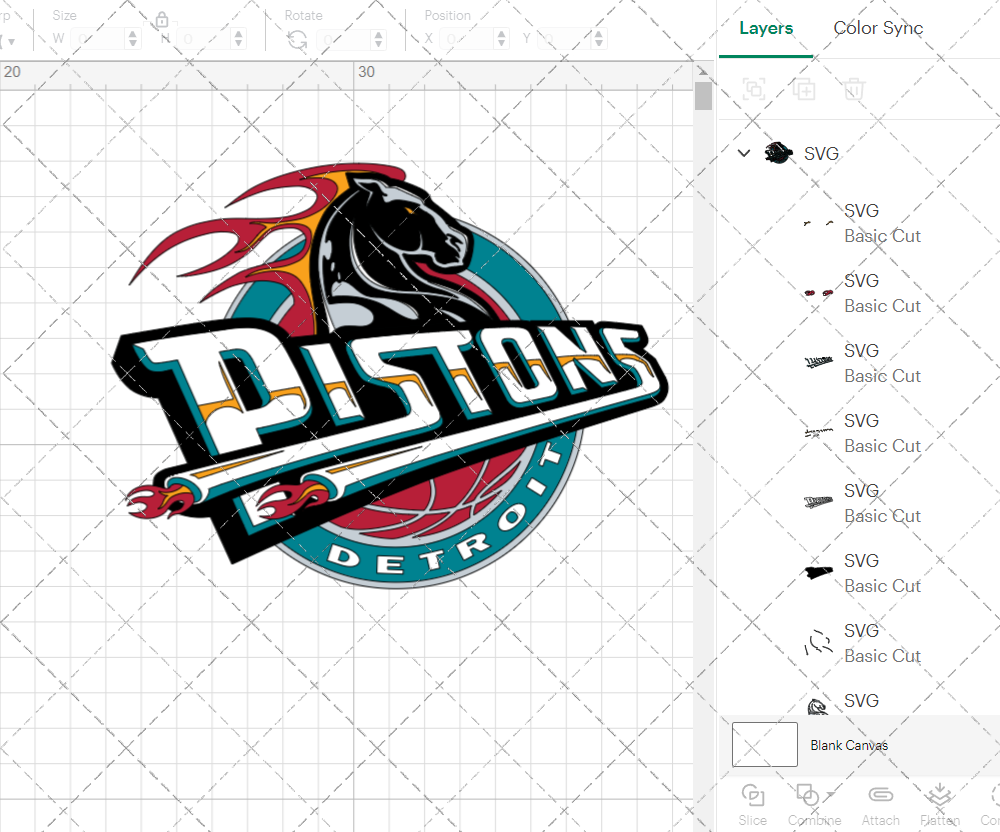Click the Slice tool
Image resolution: width=1000 pixels, height=832 pixels.
(753, 805)
